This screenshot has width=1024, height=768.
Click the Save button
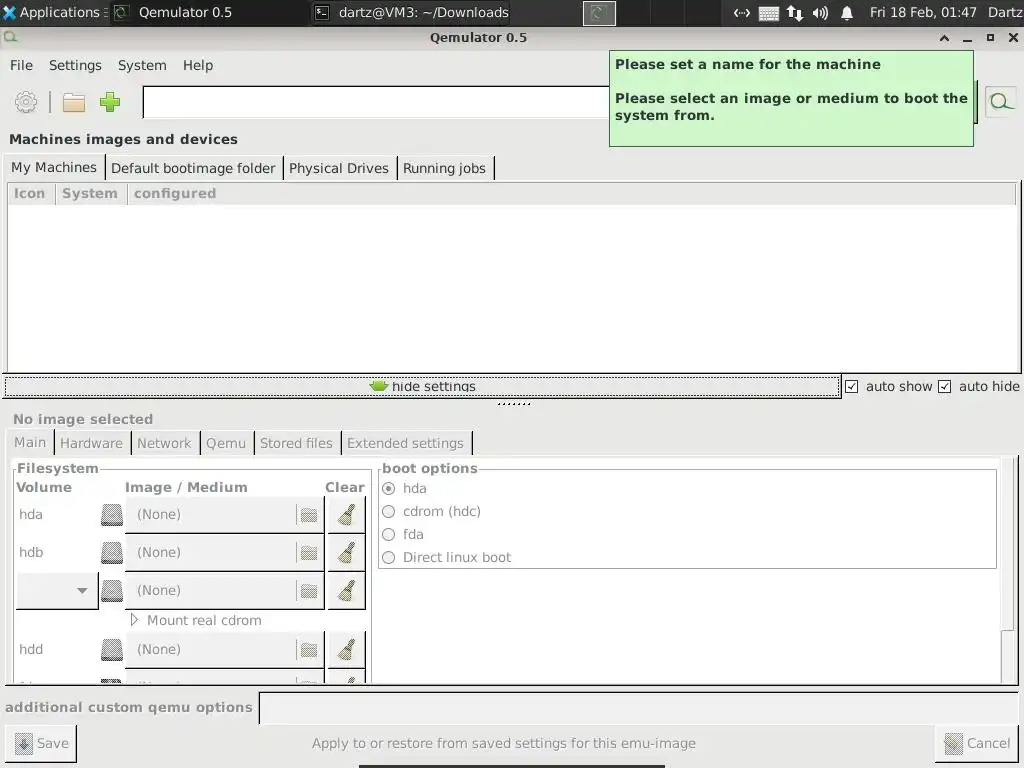[x=41, y=743]
